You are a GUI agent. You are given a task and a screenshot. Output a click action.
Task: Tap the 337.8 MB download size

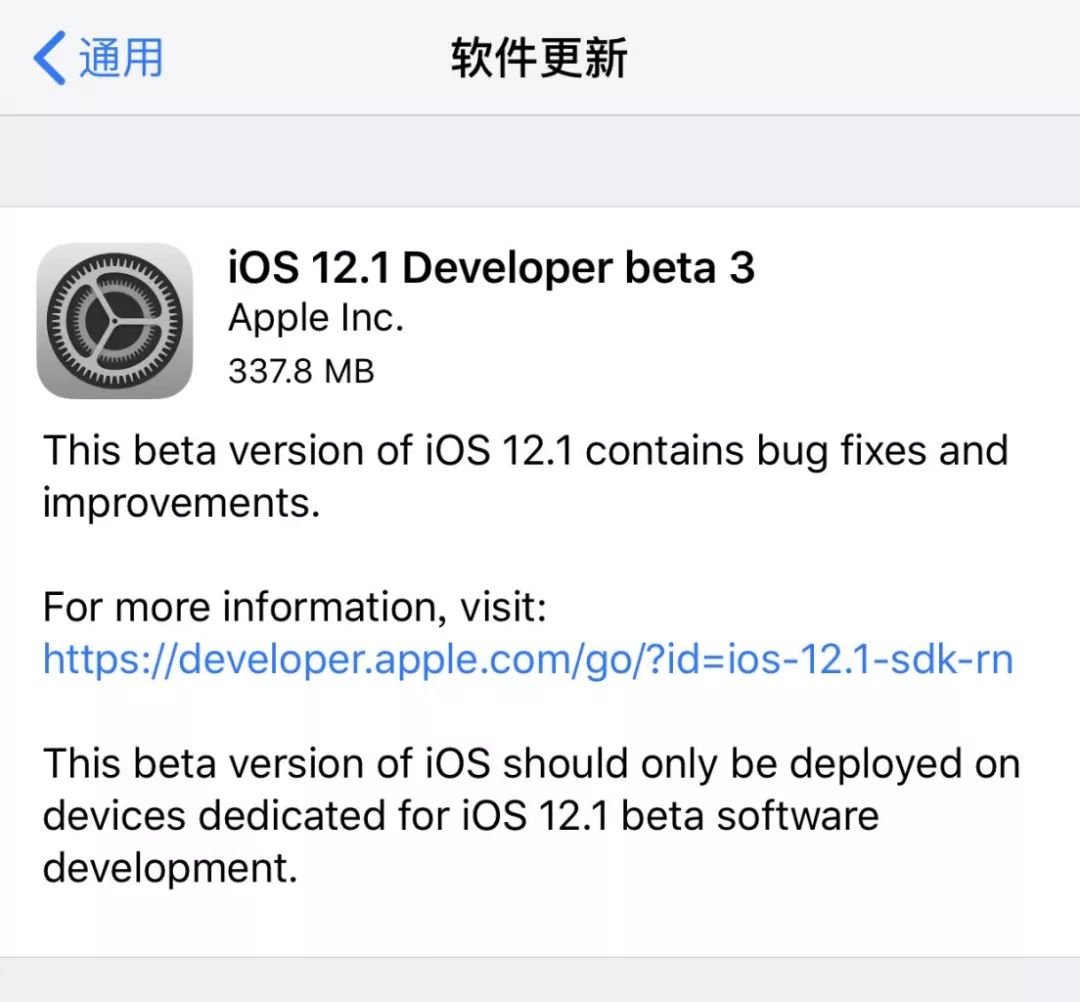tap(301, 371)
